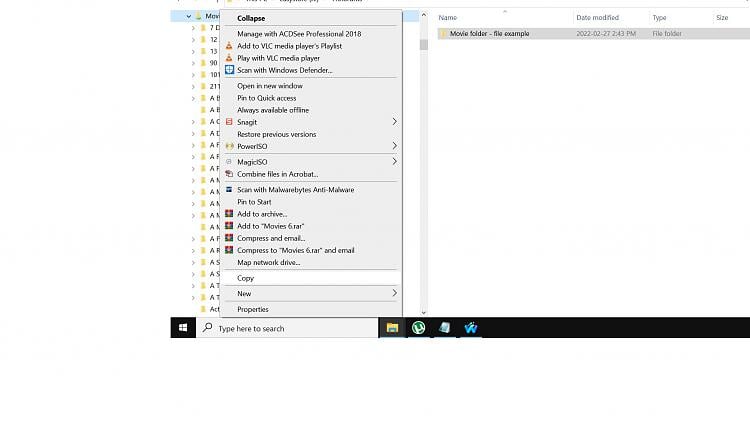Click the Malwarebytes icon in the context menu
This screenshot has height=422, width=750.
tap(229, 190)
